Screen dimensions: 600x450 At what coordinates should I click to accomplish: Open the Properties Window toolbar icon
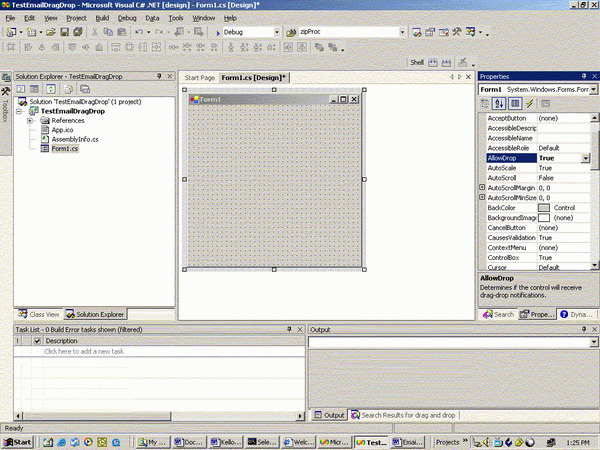click(430, 33)
